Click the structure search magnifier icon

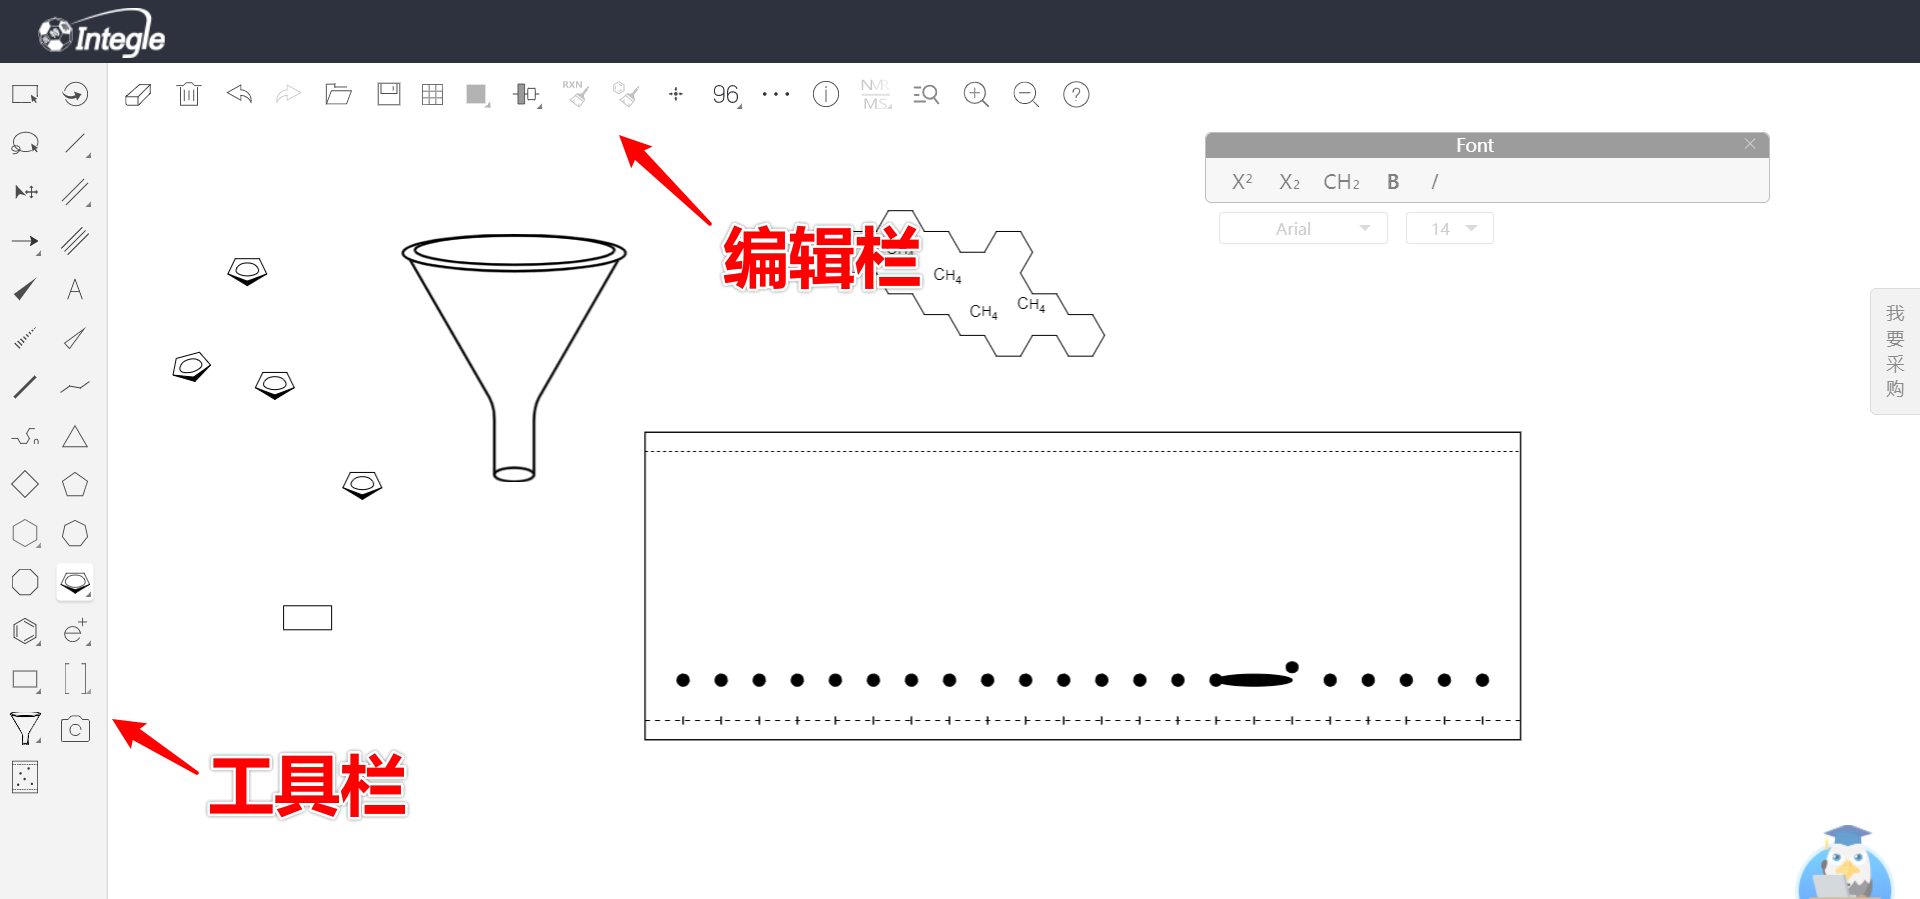pyautogui.click(x=926, y=95)
